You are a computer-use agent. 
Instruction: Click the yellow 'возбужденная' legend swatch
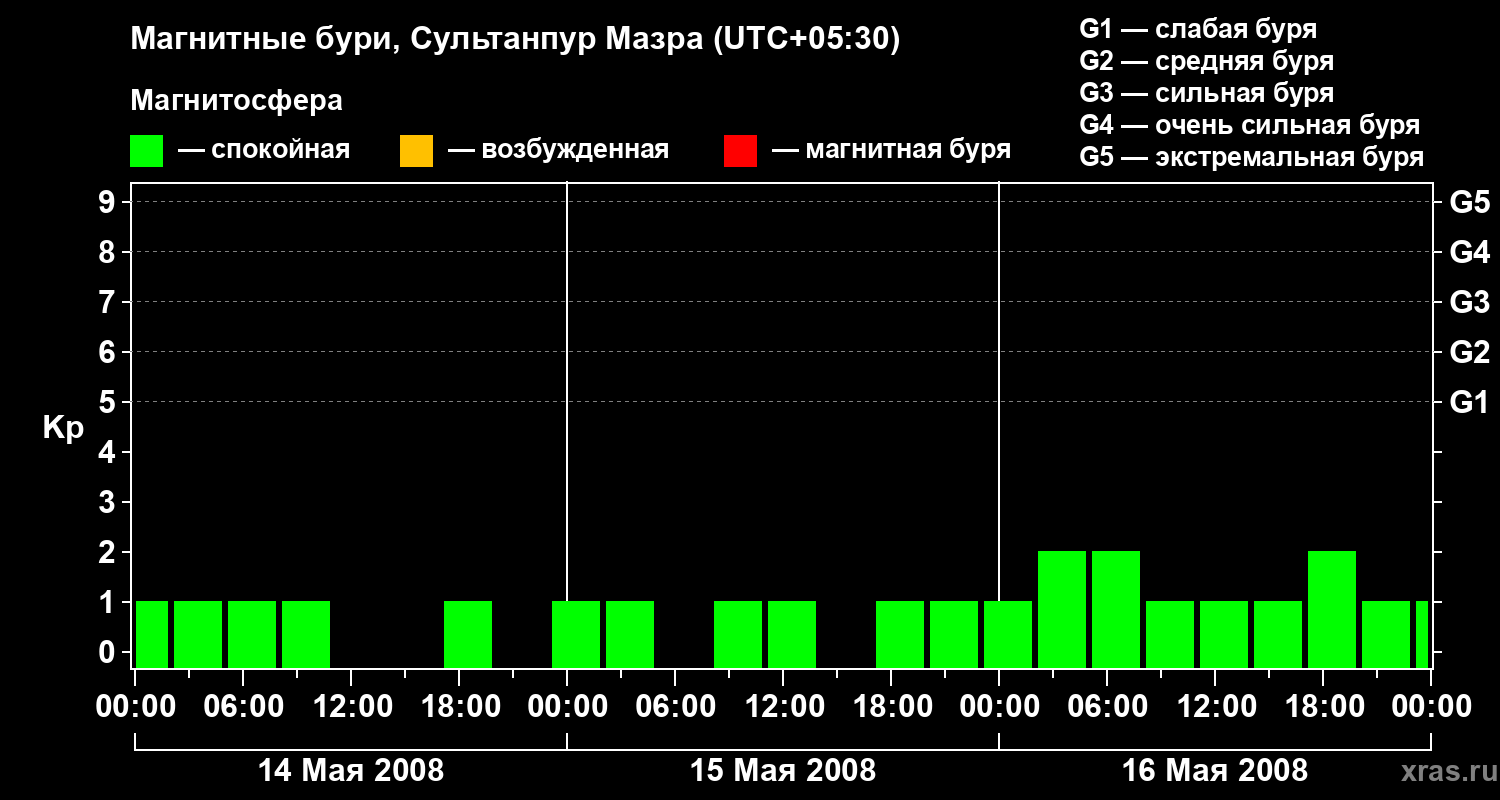(416, 151)
